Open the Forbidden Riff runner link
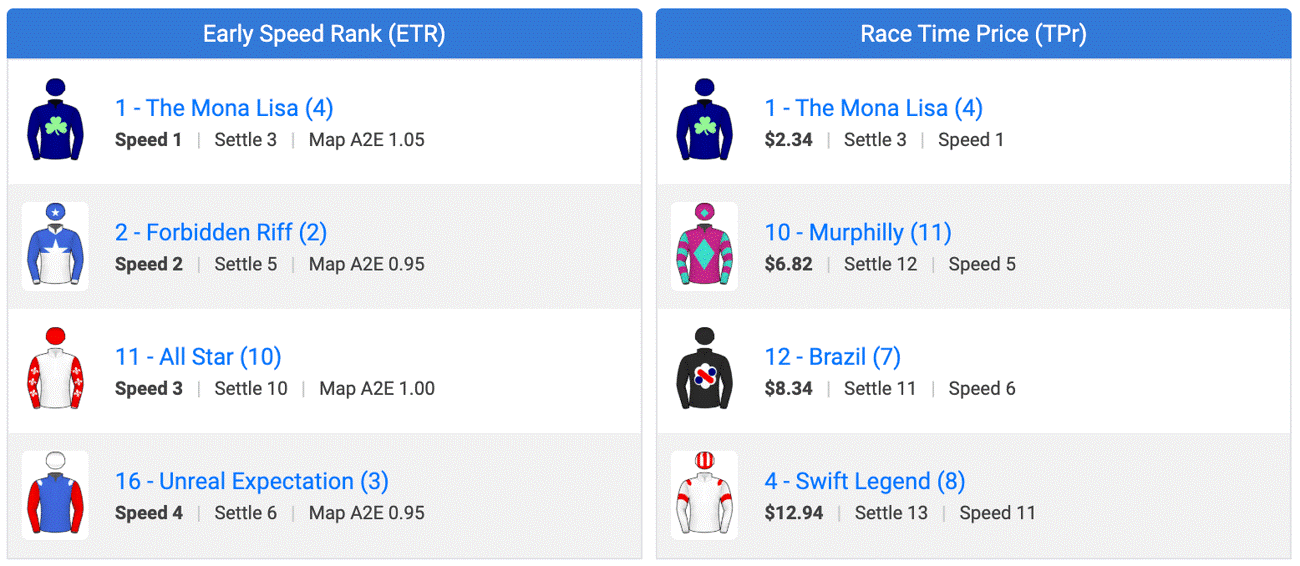Screen dimensions: 1300x566 click(221, 233)
